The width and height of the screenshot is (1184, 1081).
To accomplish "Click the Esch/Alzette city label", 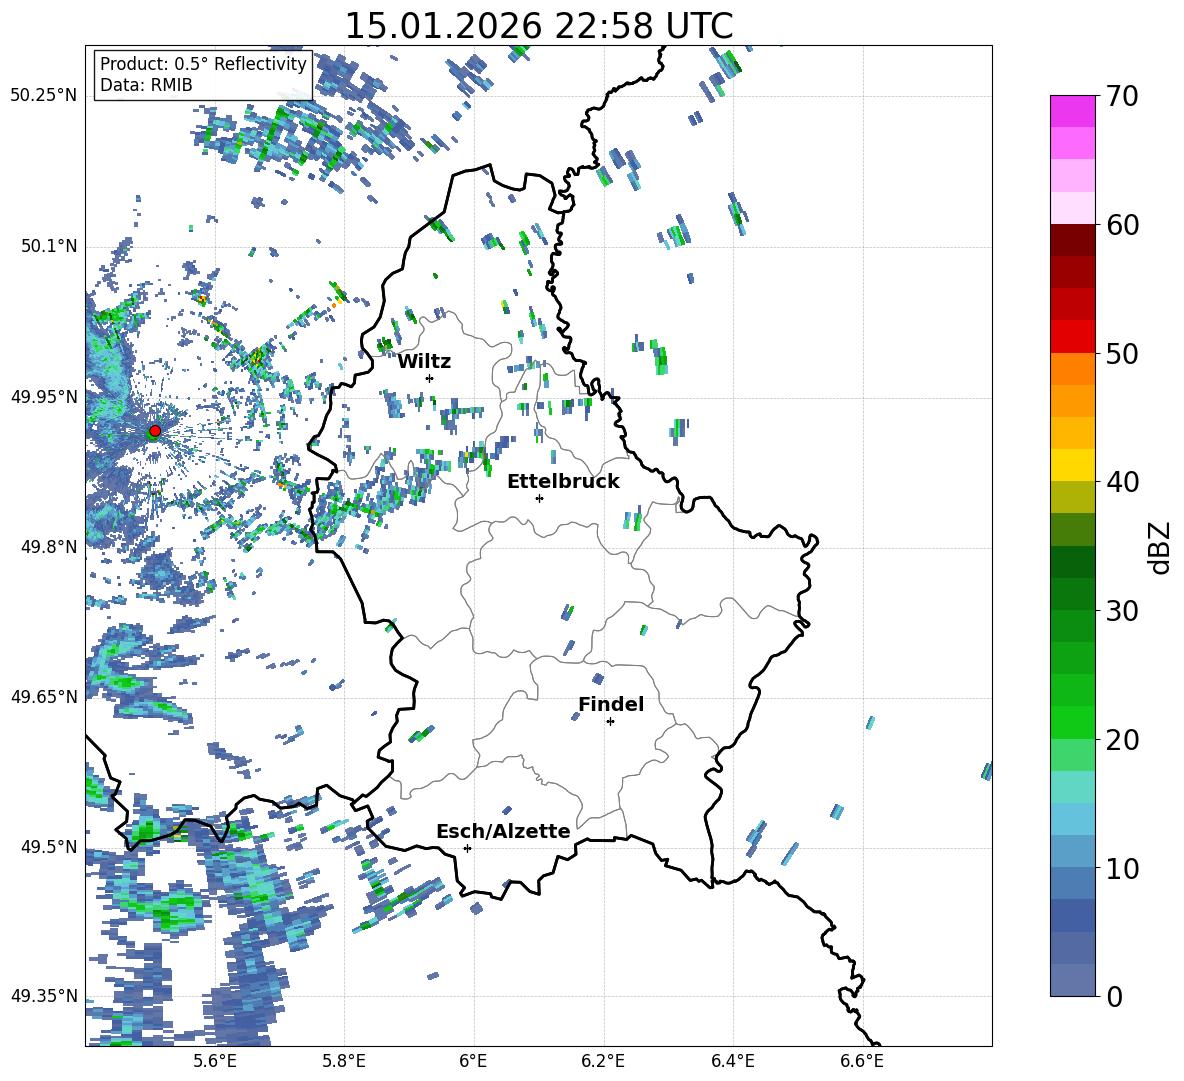I will 503,832.
